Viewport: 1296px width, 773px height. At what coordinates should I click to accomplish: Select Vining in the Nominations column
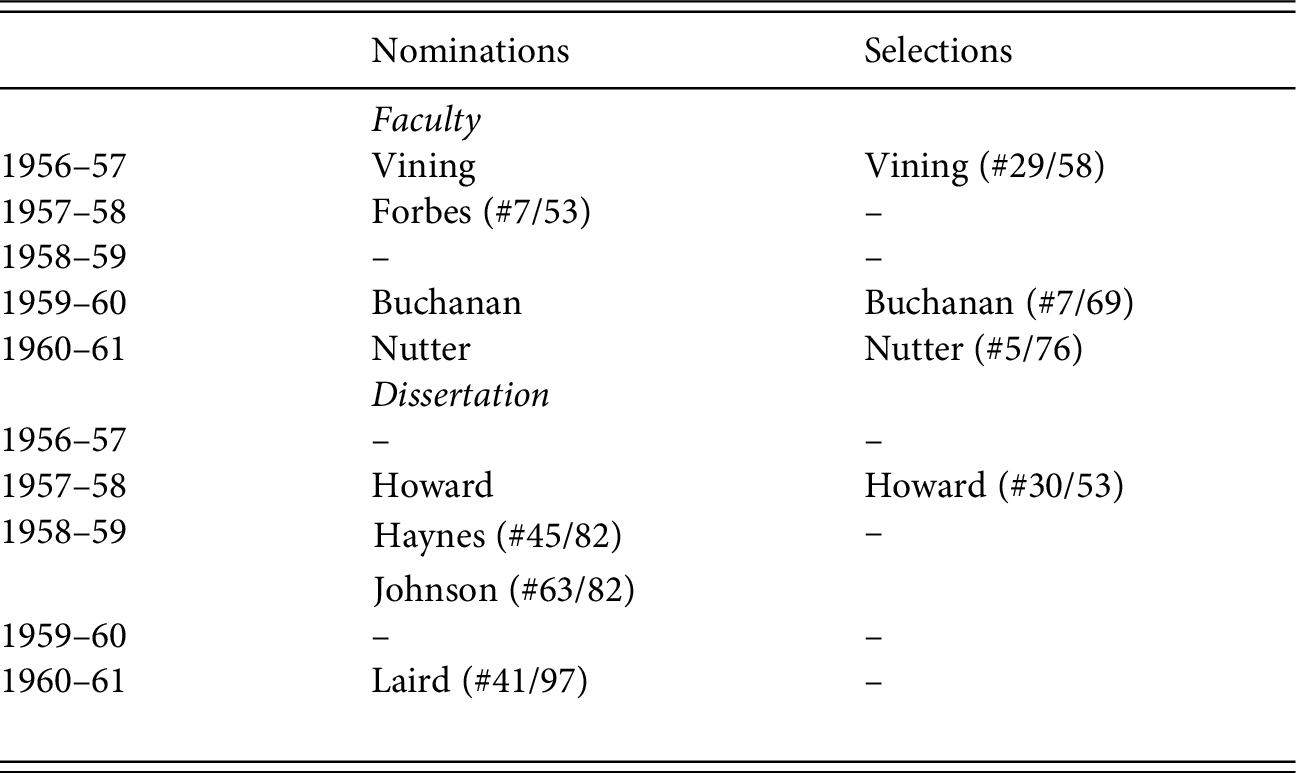(x=423, y=166)
